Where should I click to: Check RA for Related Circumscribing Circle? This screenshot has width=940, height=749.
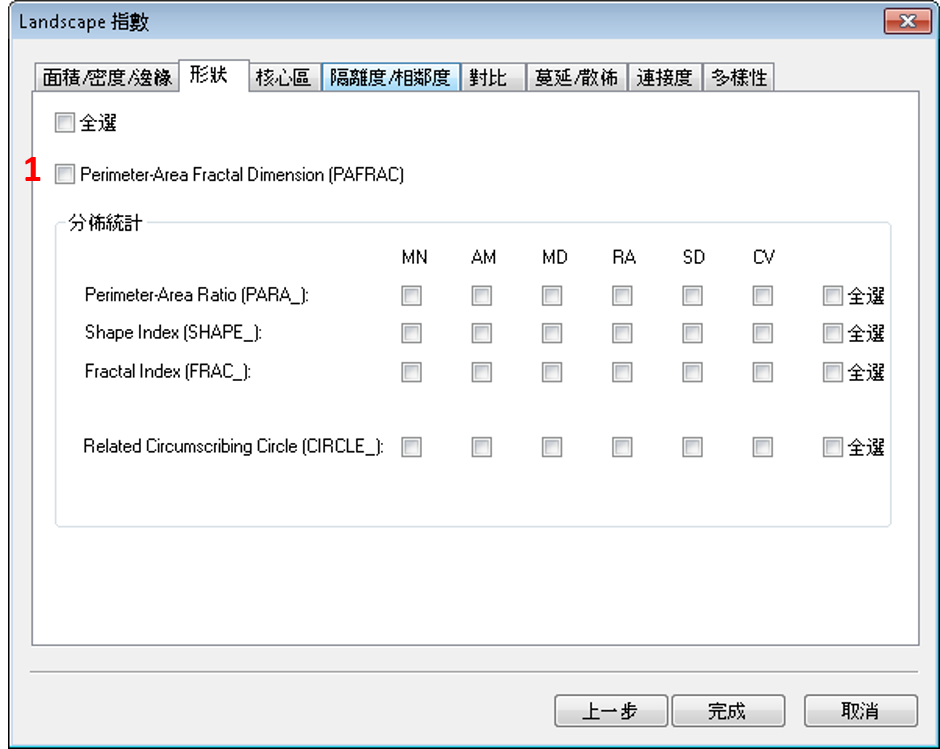pyautogui.click(x=622, y=447)
